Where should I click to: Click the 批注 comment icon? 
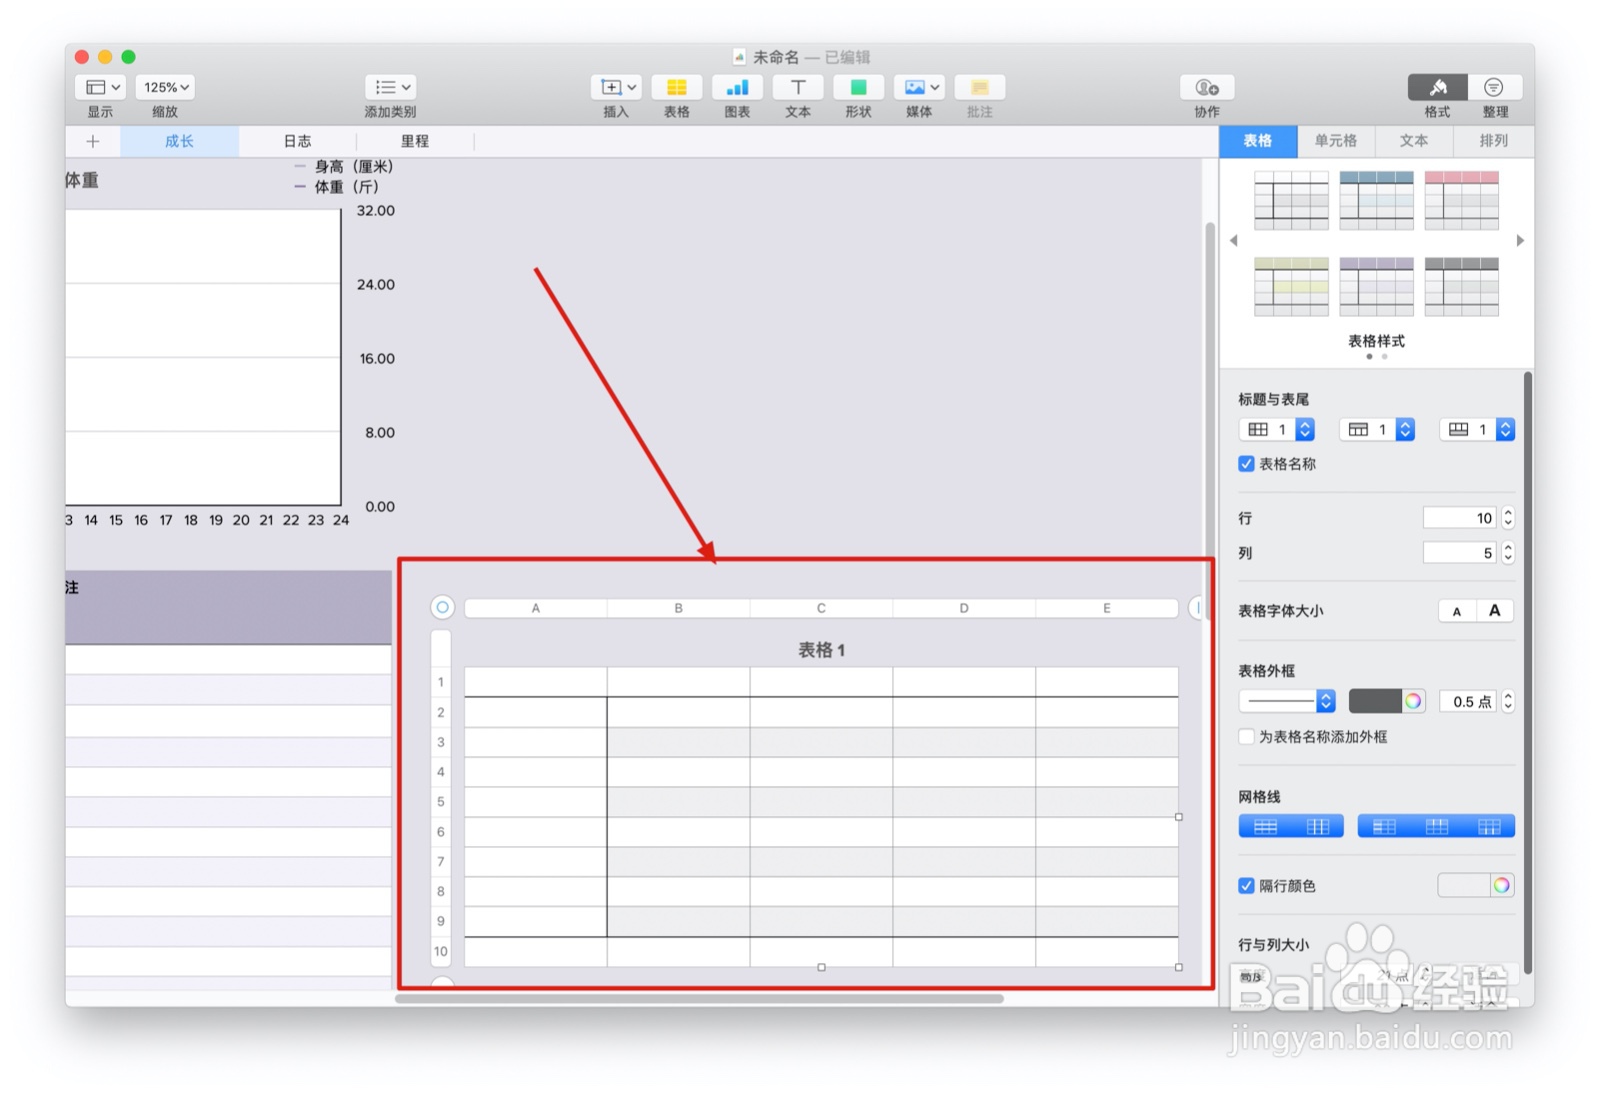(x=980, y=87)
